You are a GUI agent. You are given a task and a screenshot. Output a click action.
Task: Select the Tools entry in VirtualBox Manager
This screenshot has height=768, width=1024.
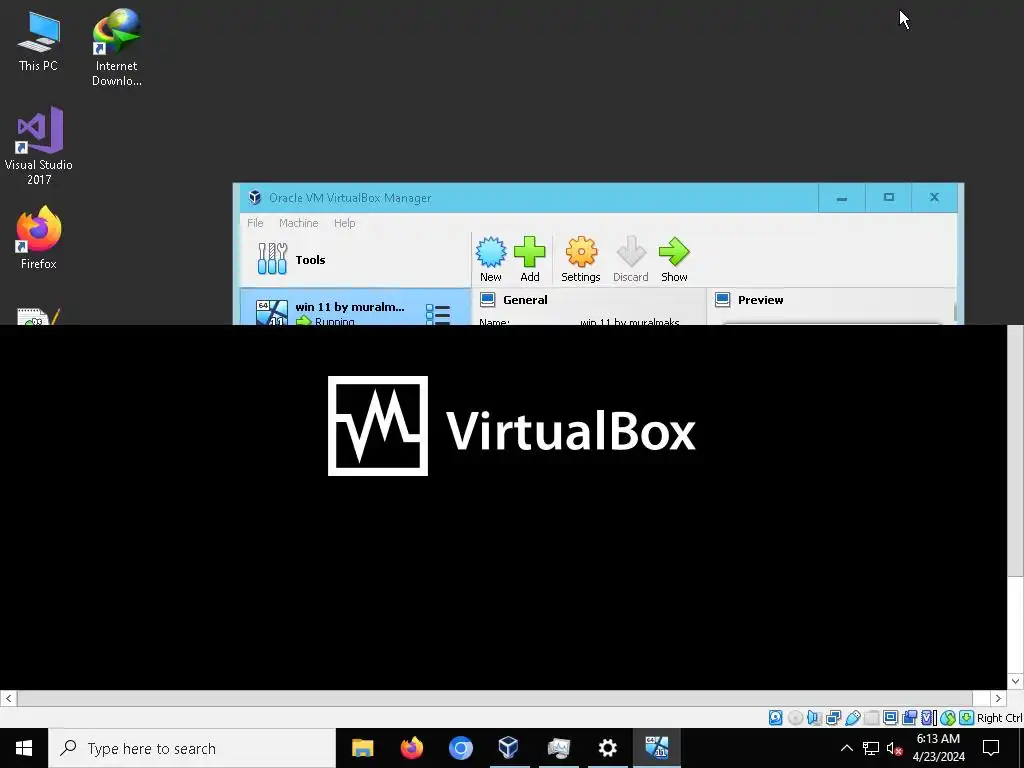(x=355, y=259)
